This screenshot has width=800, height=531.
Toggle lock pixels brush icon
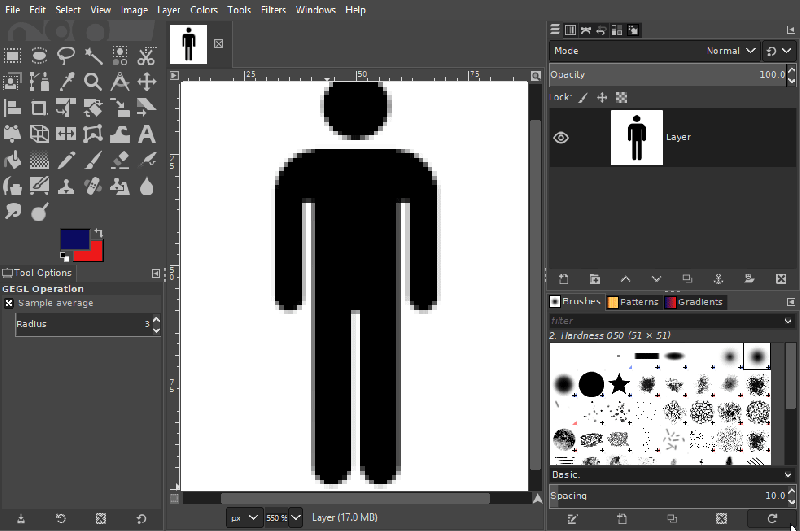point(583,97)
